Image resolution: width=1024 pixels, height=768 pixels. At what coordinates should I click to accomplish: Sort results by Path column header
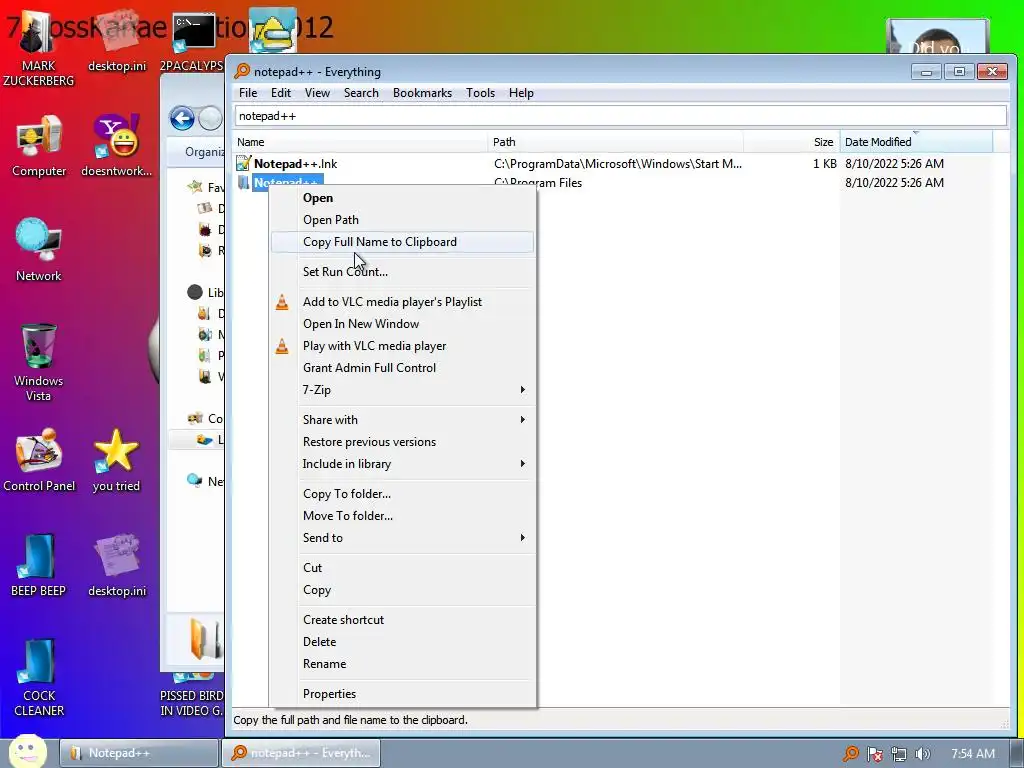[615, 142]
